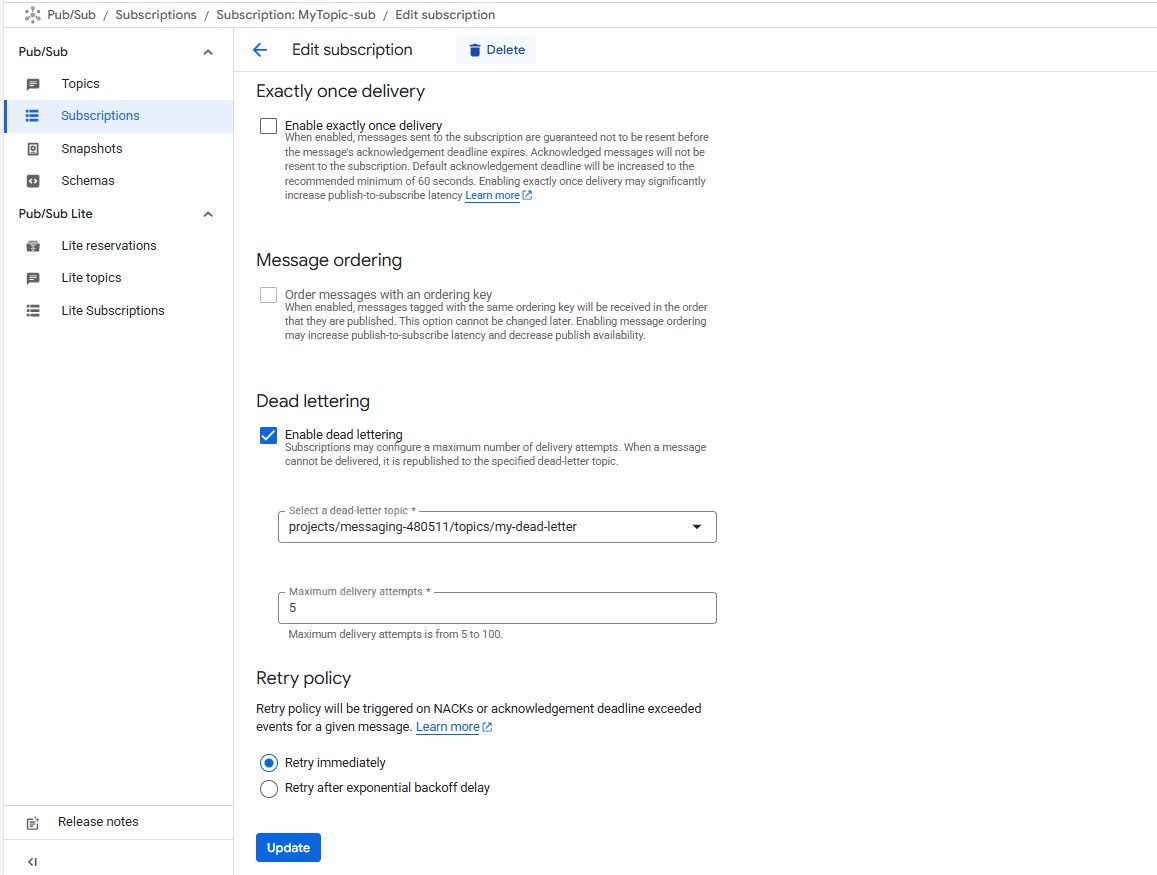Enable exactly once delivery checkbox

(268, 126)
